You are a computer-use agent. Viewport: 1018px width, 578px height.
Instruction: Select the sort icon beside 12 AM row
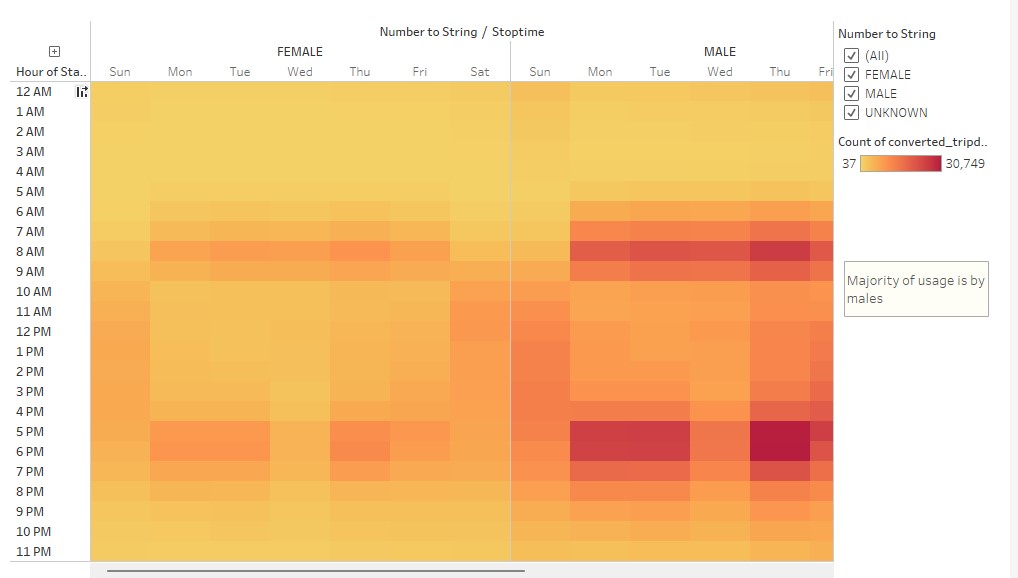pyautogui.click(x=81, y=91)
